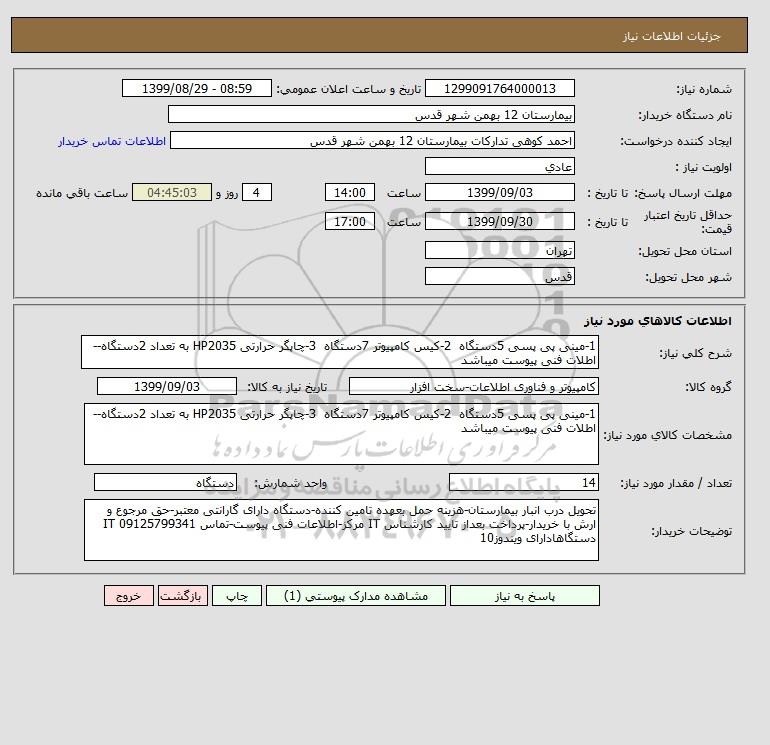Open مشاهده مدارک پیوستی (1) attachments
The width and height of the screenshot is (770, 745).
[356, 596]
